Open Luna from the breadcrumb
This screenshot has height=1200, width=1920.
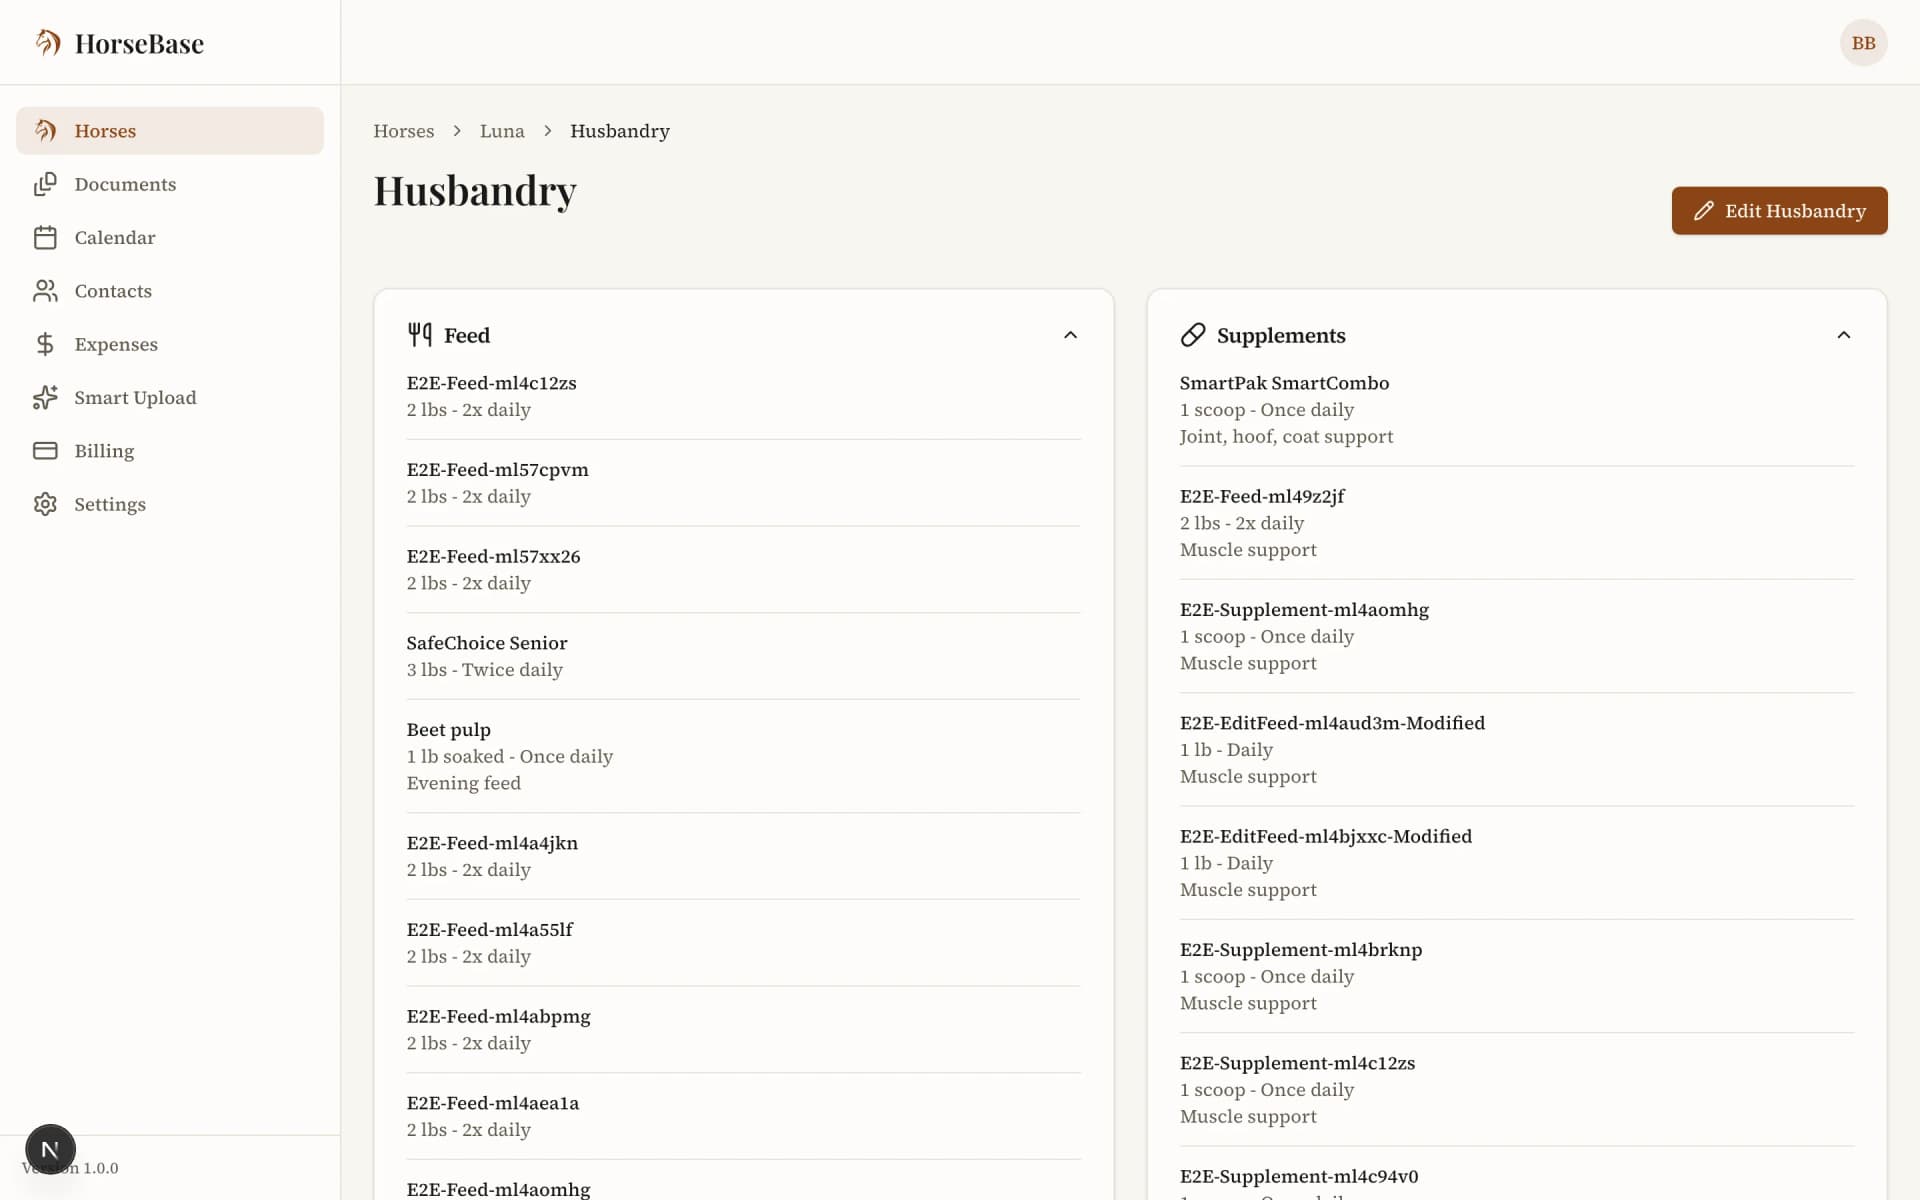[x=501, y=131]
